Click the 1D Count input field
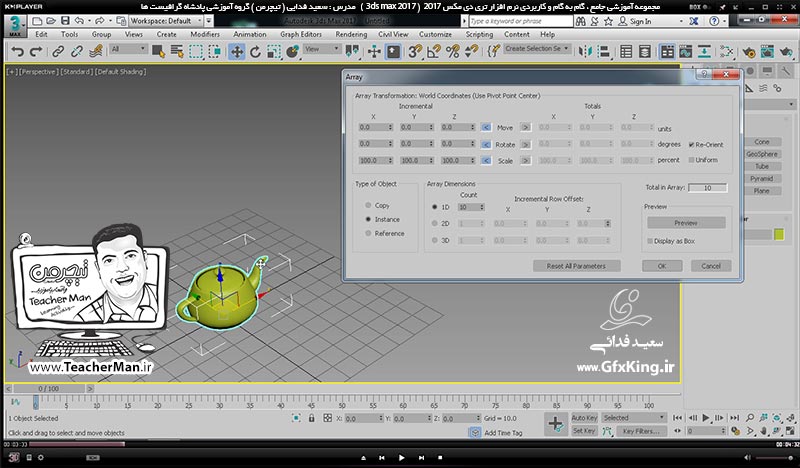Screen dimensions: 800x468 point(471,207)
